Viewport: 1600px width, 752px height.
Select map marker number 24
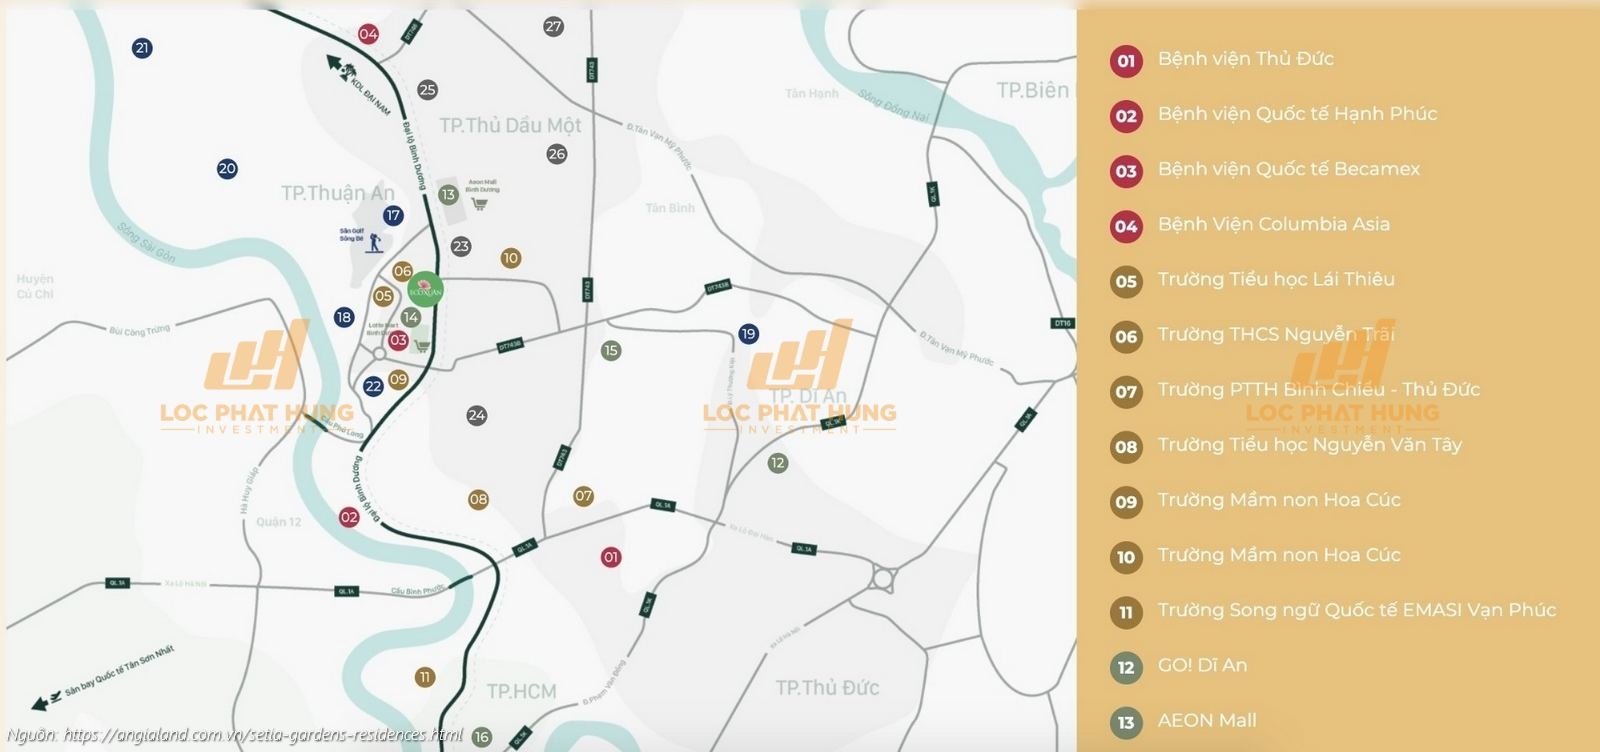click(477, 415)
